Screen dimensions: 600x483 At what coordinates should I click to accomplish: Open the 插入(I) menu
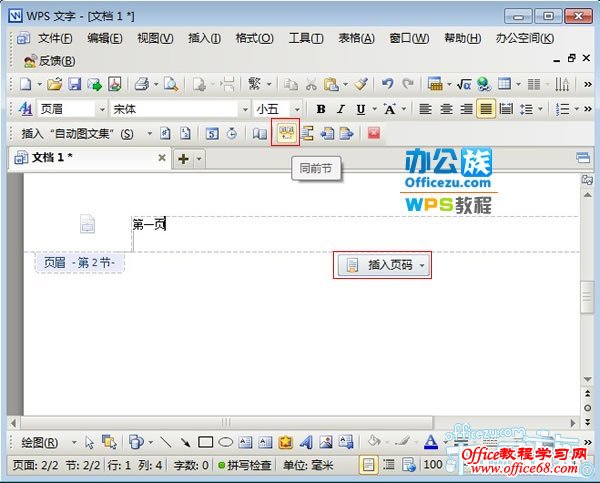pos(205,38)
